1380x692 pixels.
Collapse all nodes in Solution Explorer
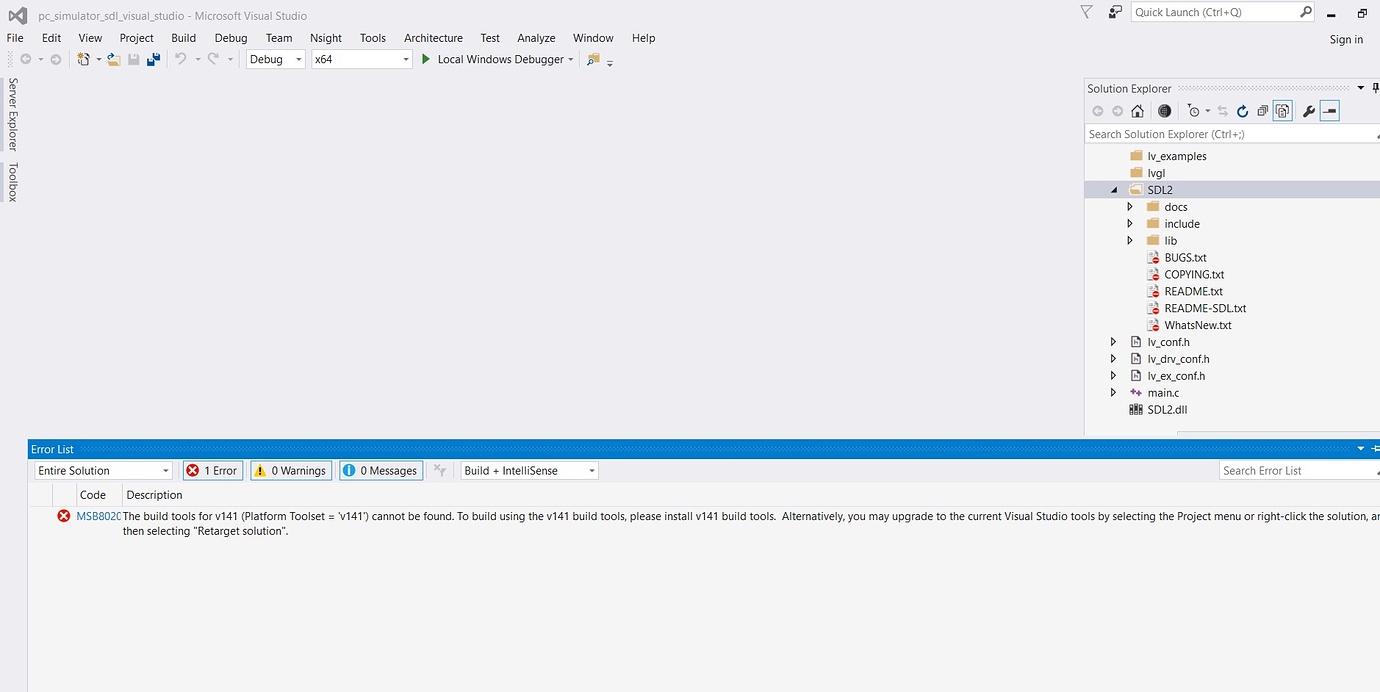tap(1263, 111)
